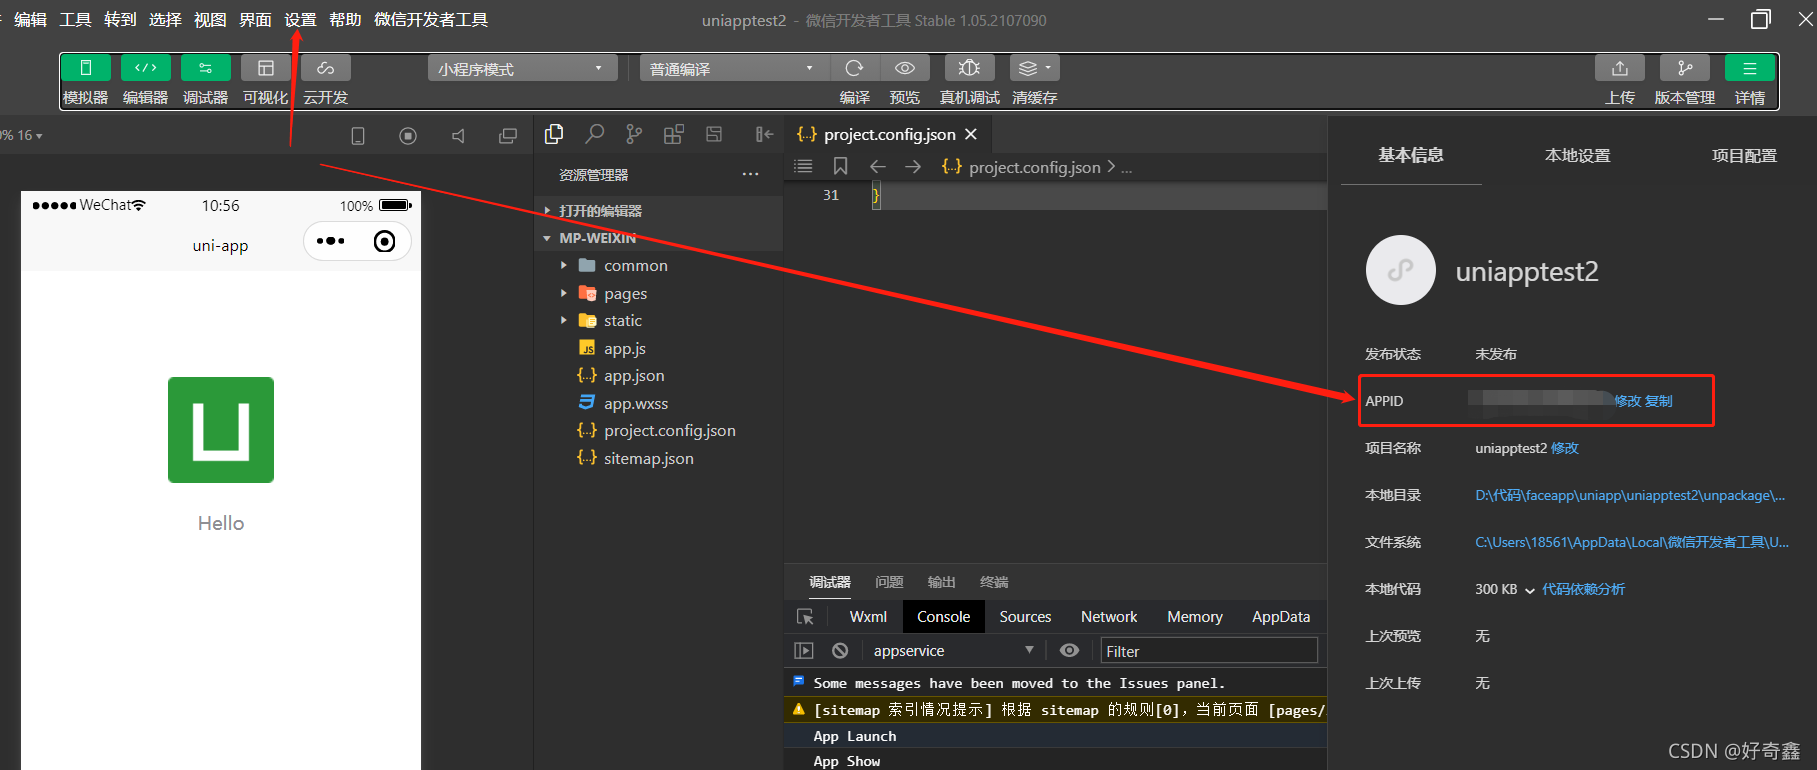Screen dimensions: 1817x770
Task: Open the 可视化 visual layout button
Action: coord(266,68)
